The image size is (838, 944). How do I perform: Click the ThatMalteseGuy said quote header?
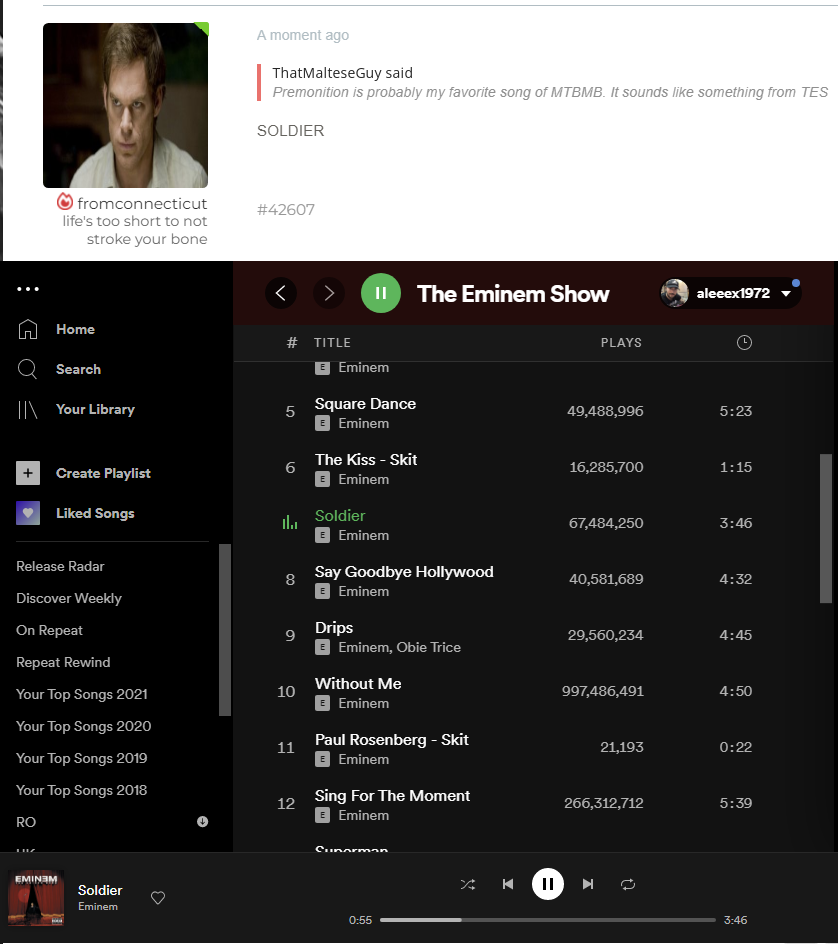pos(343,73)
